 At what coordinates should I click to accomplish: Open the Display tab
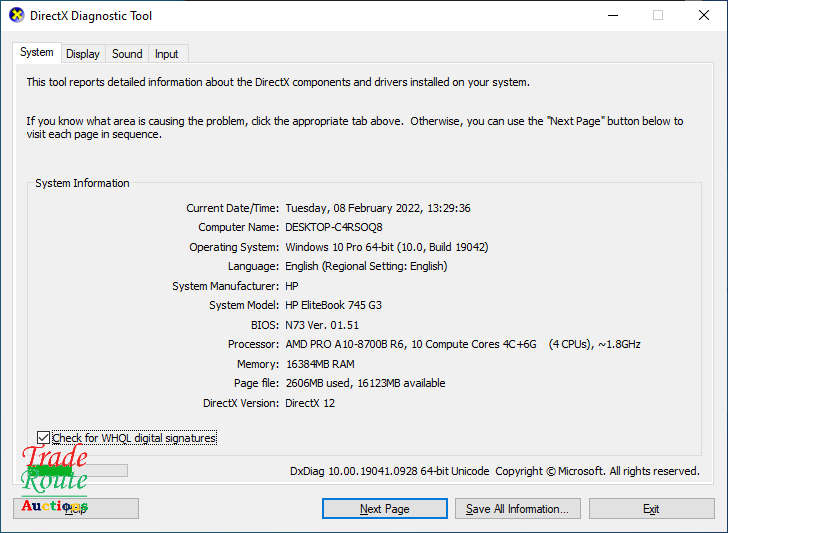(x=83, y=54)
